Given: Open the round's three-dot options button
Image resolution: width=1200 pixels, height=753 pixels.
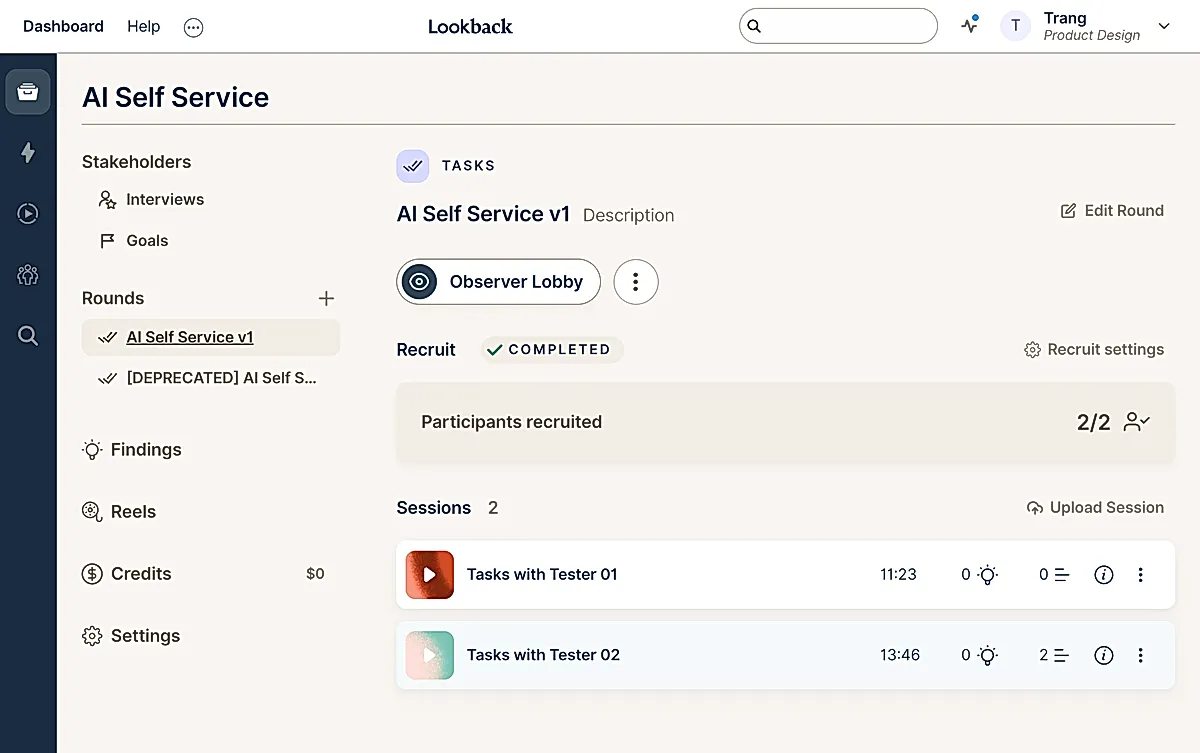Looking at the screenshot, I should point(636,282).
